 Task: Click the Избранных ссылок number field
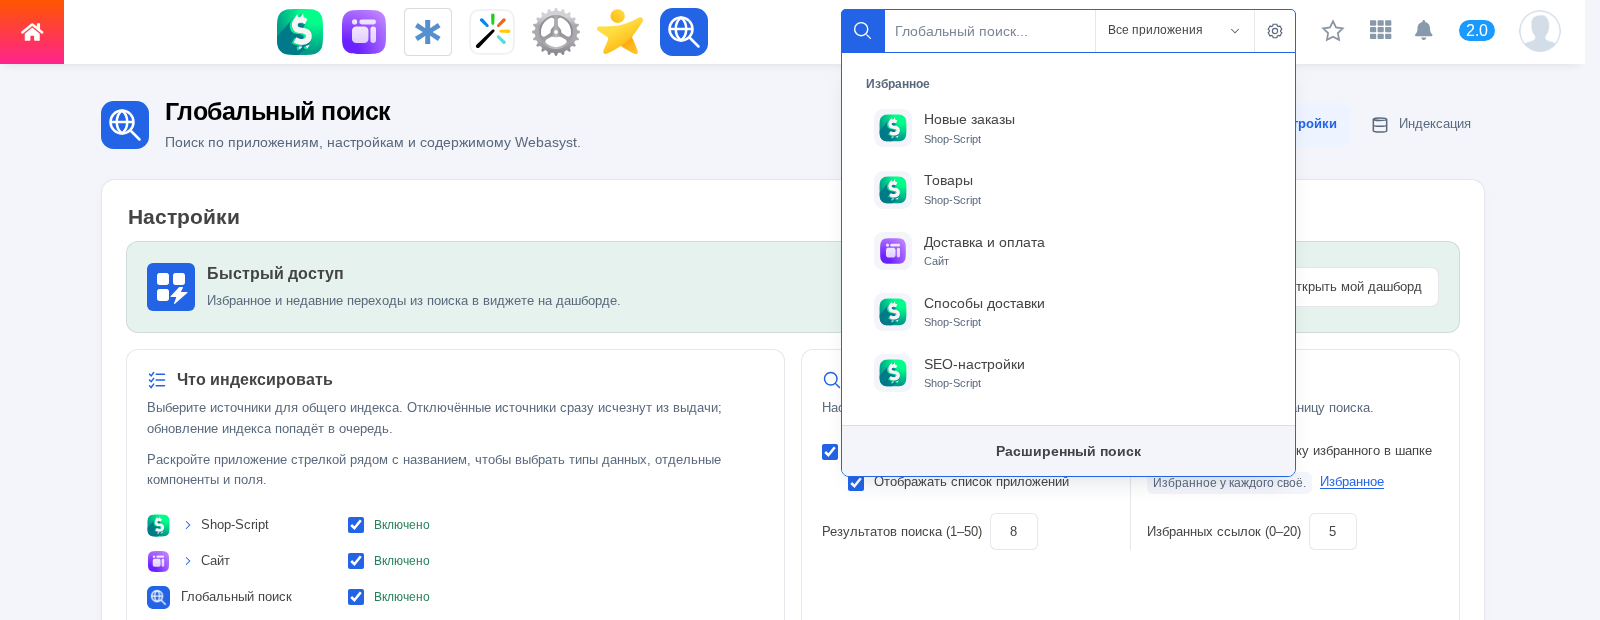(x=1333, y=531)
